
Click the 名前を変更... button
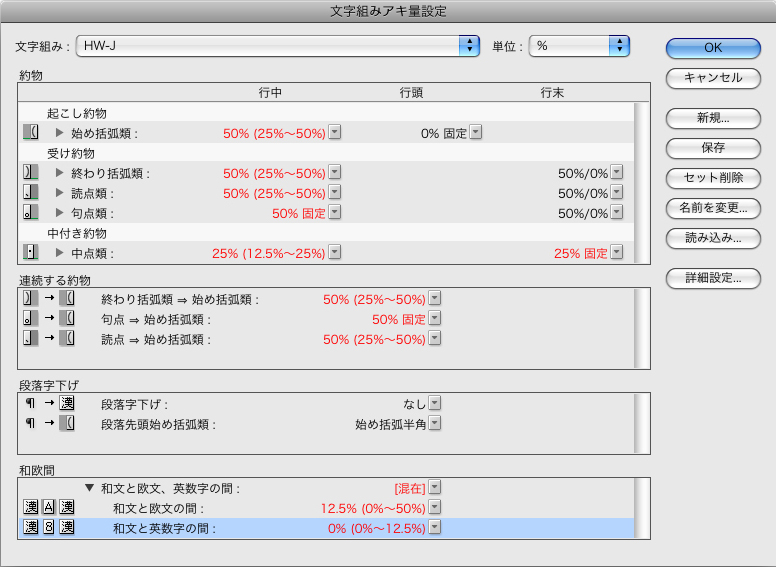tap(713, 208)
